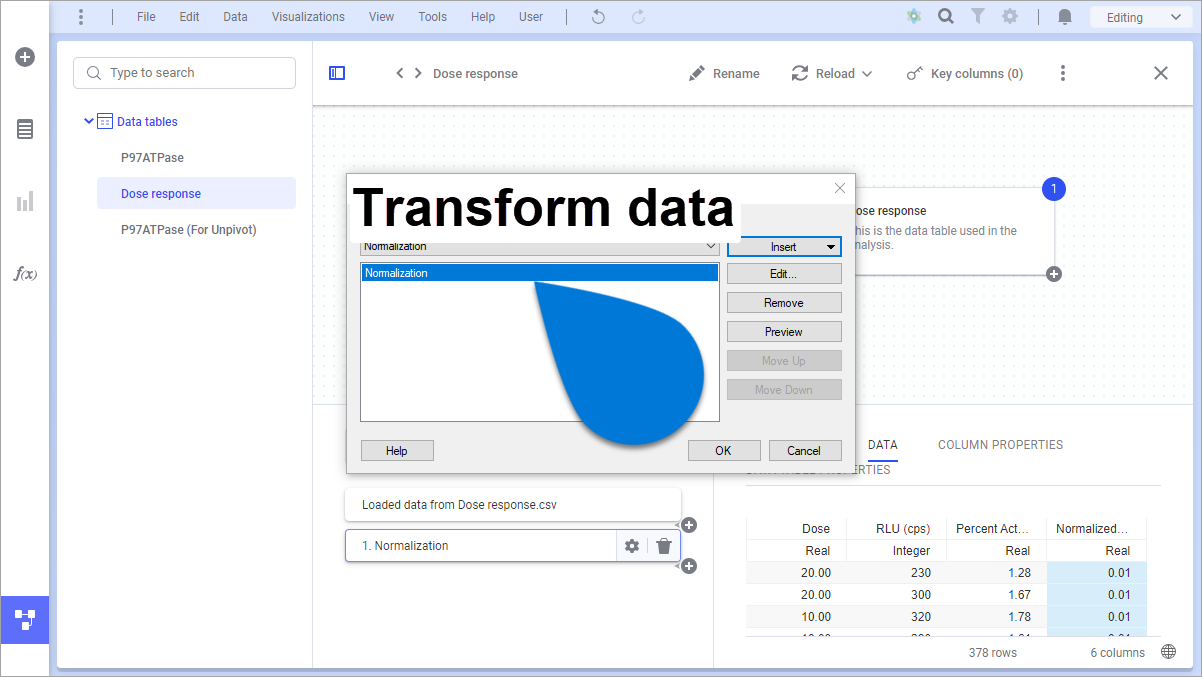Viewport: 1202px width, 677px height.
Task: Open the transformation method Normalization dropdown
Action: (x=539, y=246)
